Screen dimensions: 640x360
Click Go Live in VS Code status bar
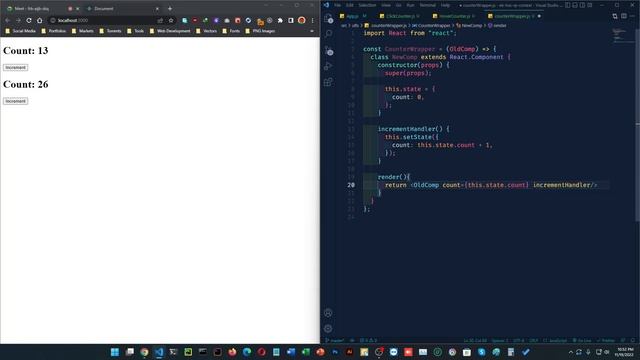point(582,340)
